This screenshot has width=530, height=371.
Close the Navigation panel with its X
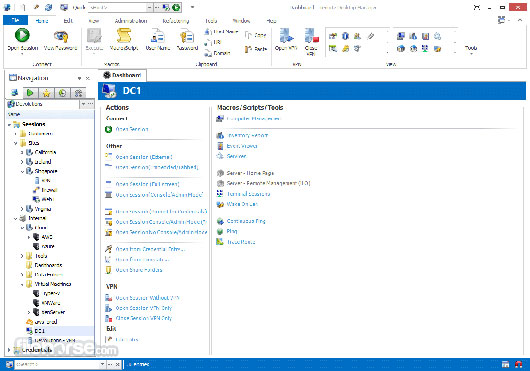point(88,78)
